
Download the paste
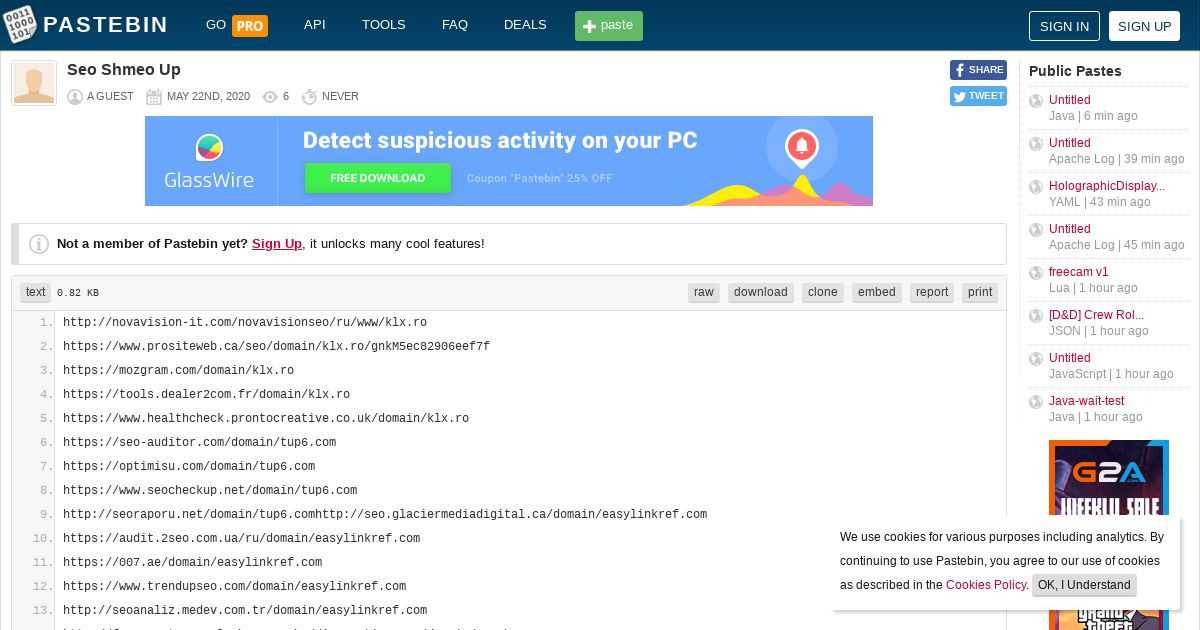coord(761,292)
